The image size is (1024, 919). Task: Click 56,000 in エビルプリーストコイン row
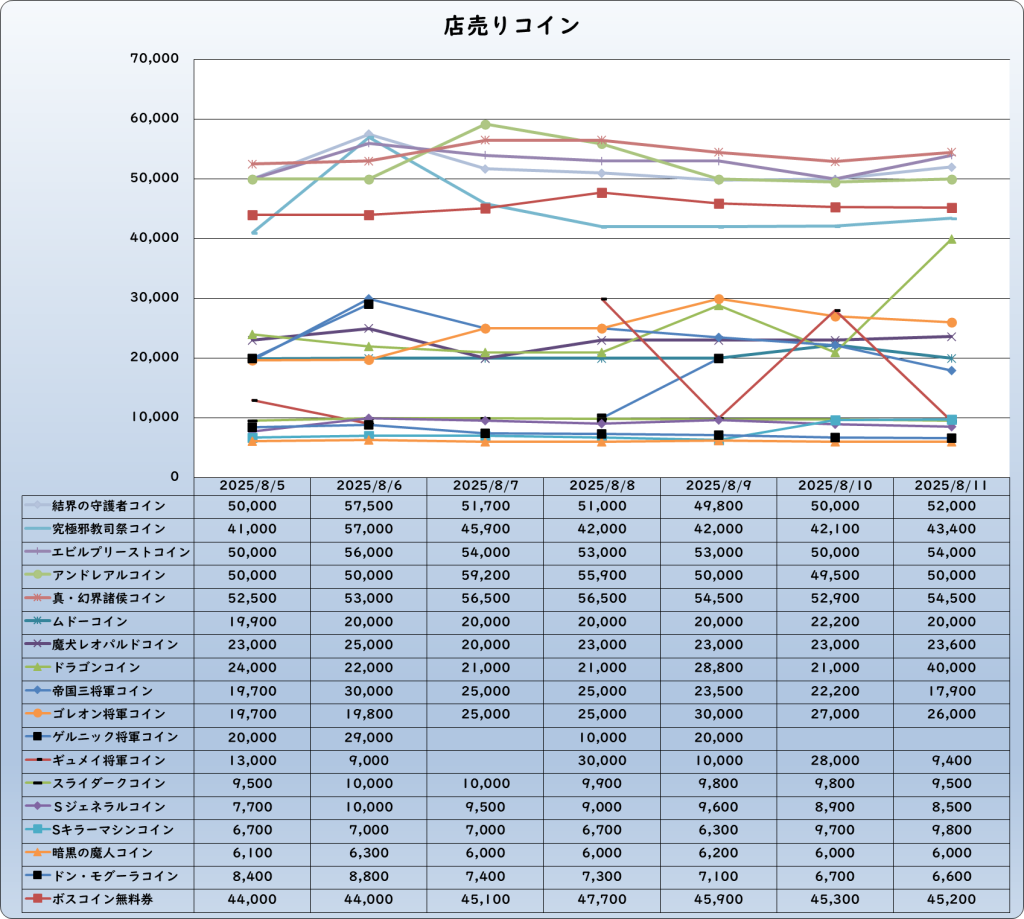click(x=369, y=553)
